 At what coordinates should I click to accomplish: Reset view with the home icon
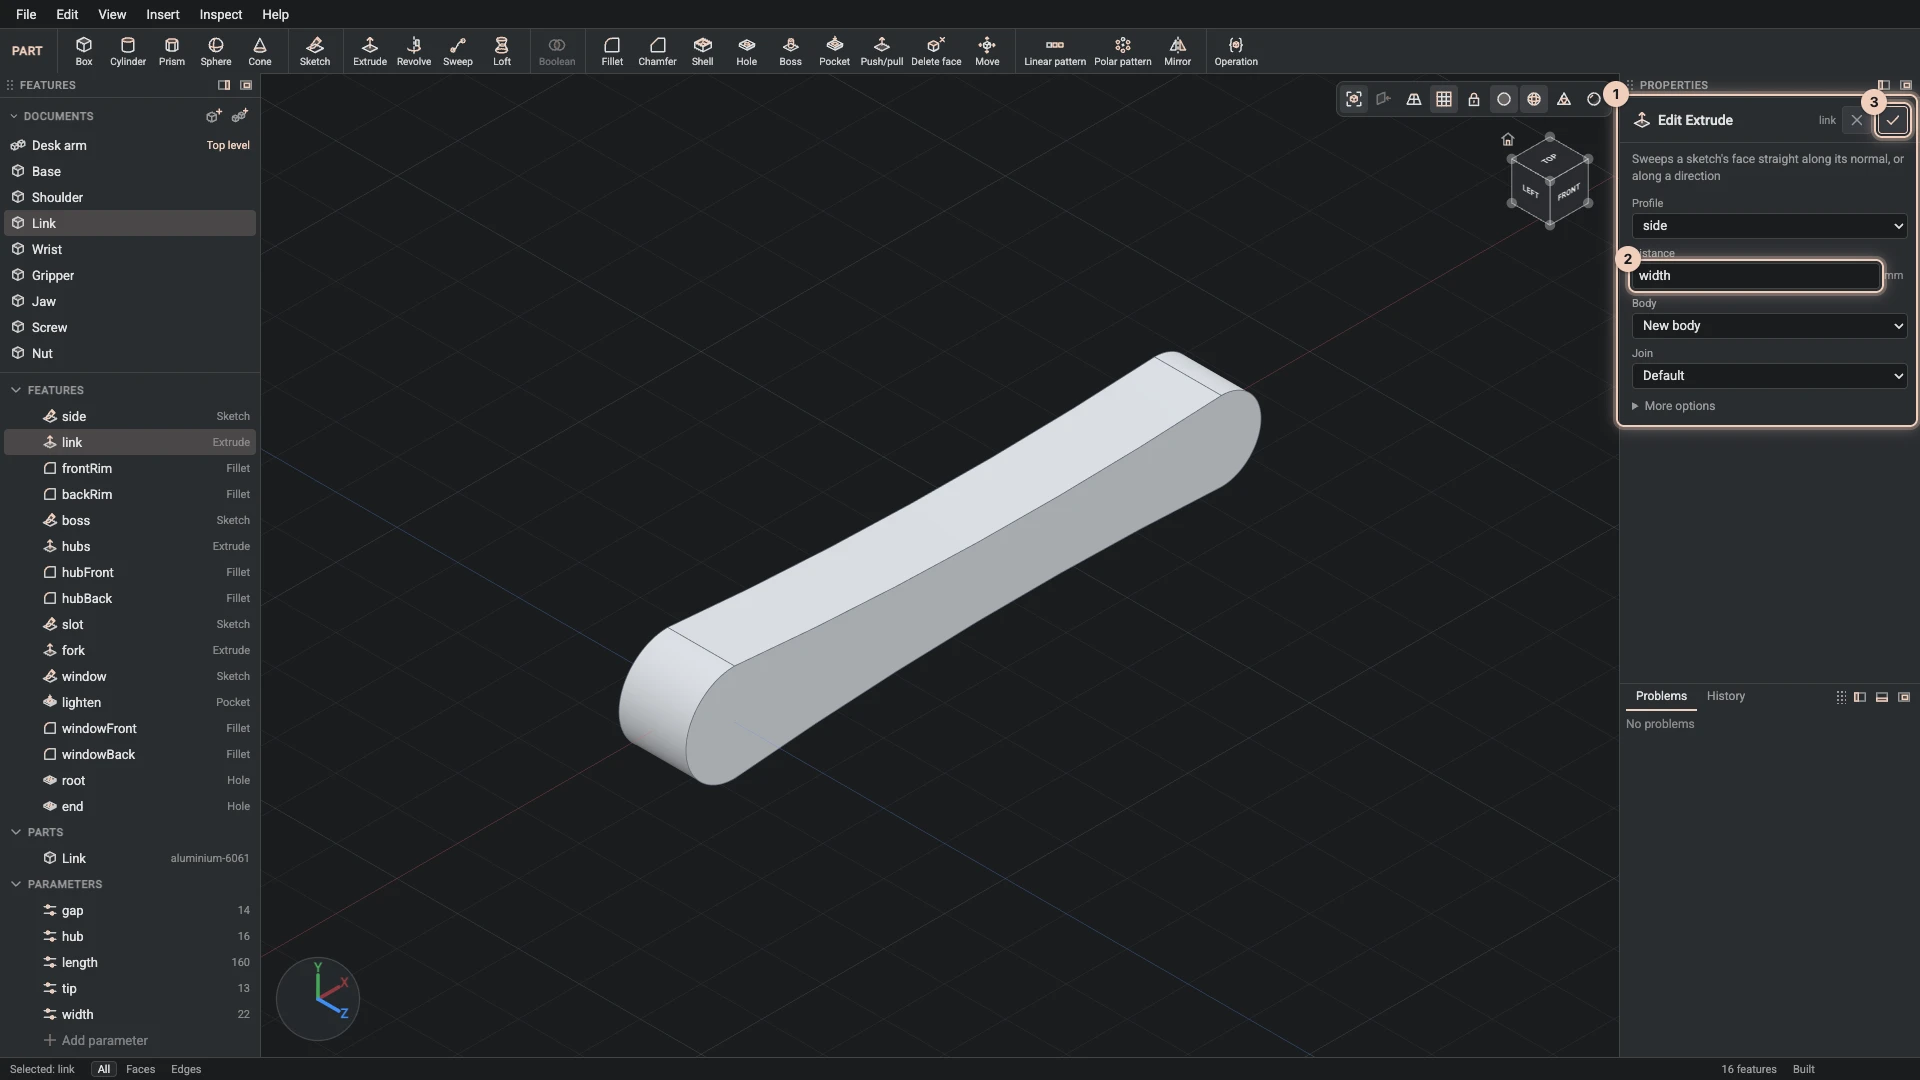pos(1508,139)
